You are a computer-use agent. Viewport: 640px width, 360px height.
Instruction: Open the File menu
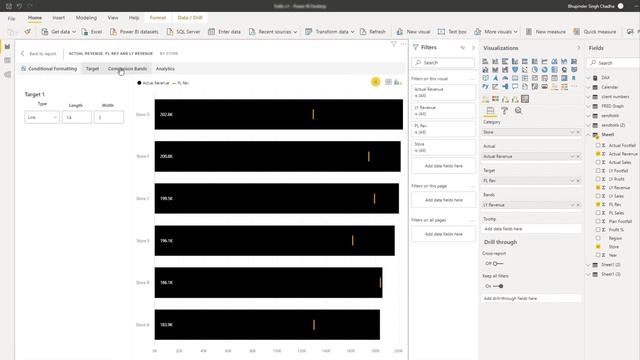(11, 18)
